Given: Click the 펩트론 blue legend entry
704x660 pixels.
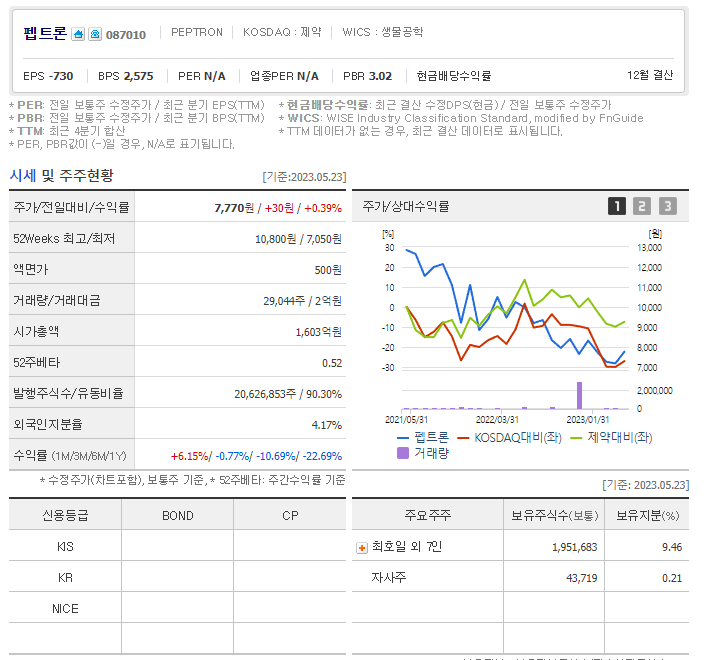Looking at the screenshot, I should [x=423, y=437].
